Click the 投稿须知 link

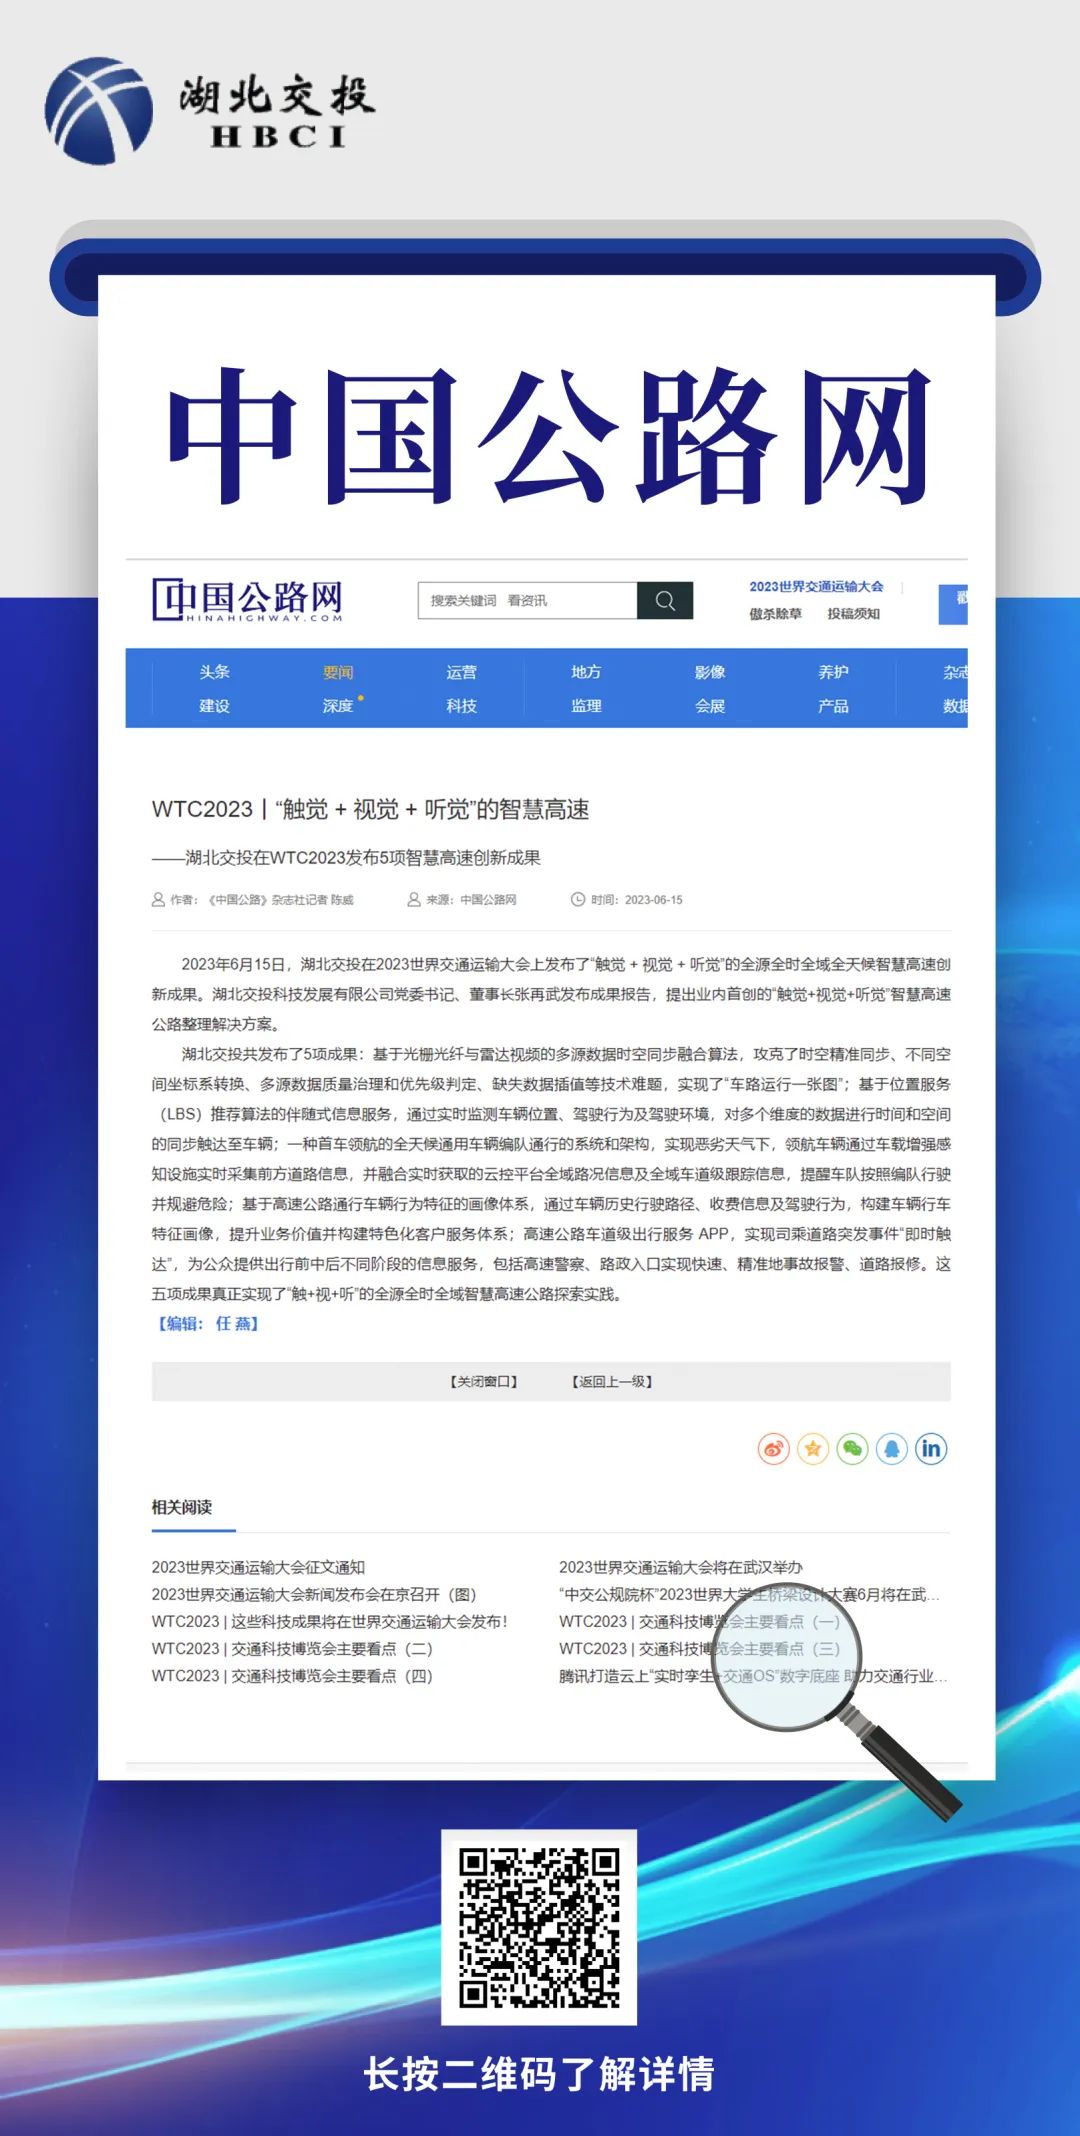pyautogui.click(x=854, y=614)
